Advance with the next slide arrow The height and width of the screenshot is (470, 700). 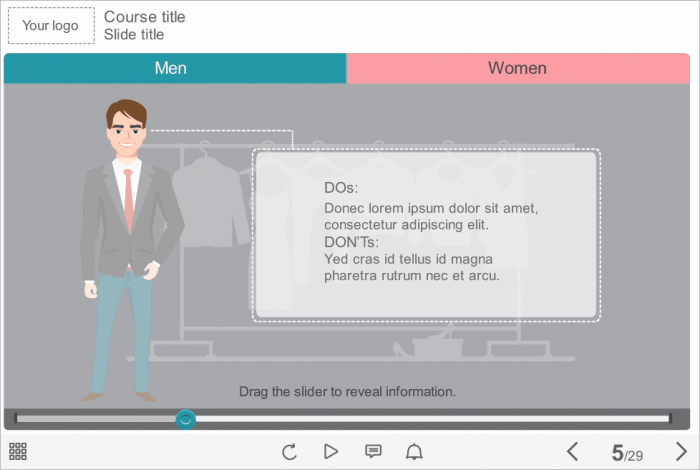click(681, 452)
